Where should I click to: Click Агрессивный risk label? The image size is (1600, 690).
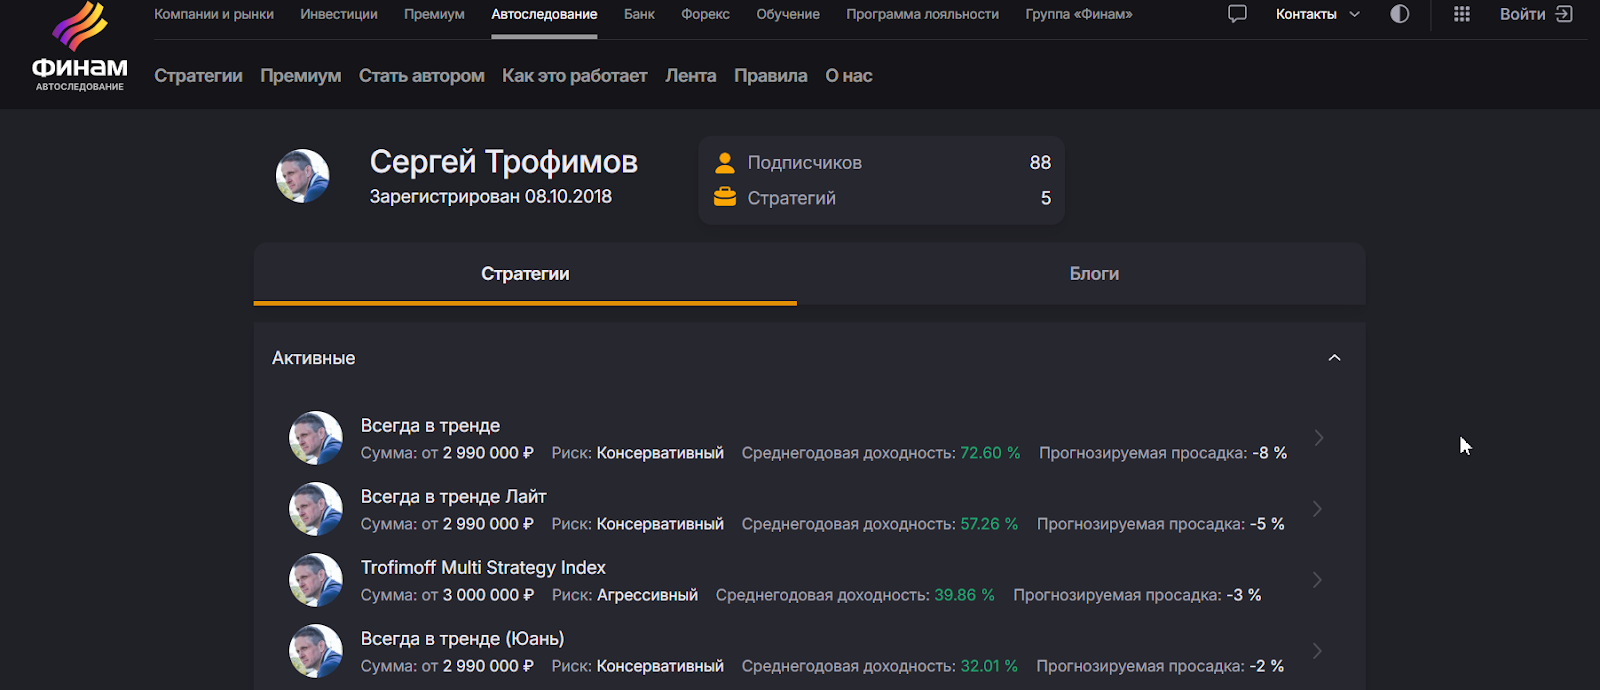pos(647,595)
